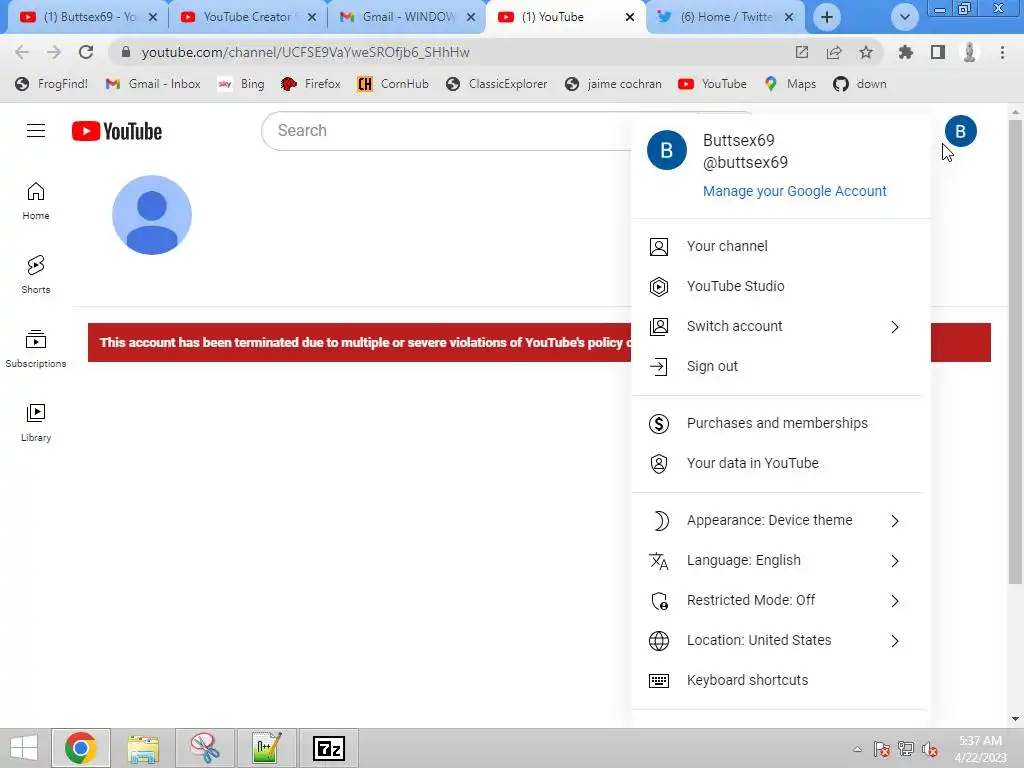This screenshot has width=1024, height=768.
Task: Click Manage your Google Account link
Action: pos(795,191)
